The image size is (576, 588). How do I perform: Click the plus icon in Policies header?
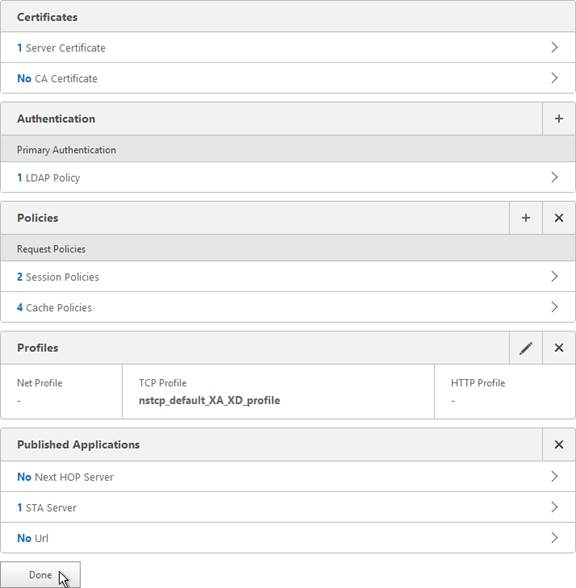[526, 218]
